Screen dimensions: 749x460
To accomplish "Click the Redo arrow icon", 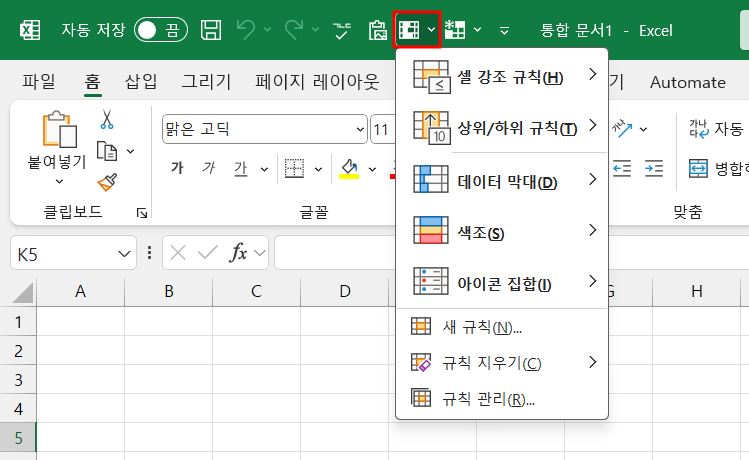I will coord(294,30).
